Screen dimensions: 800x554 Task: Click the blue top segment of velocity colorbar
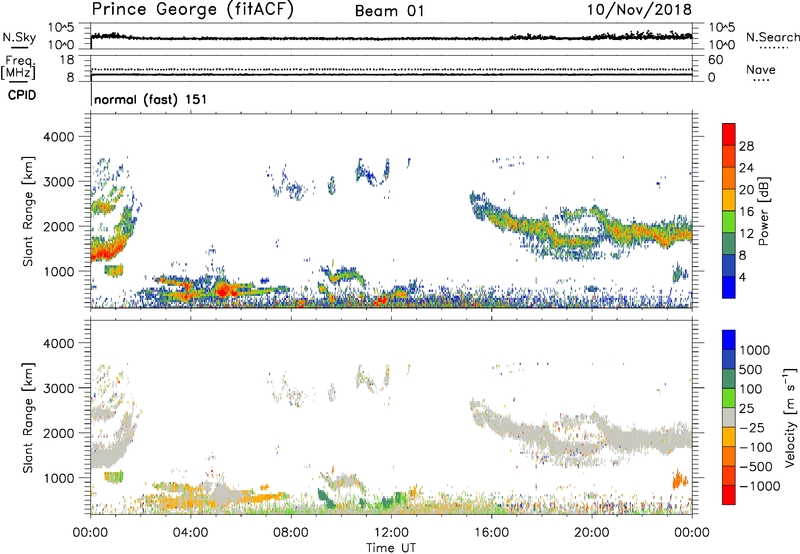coord(729,340)
